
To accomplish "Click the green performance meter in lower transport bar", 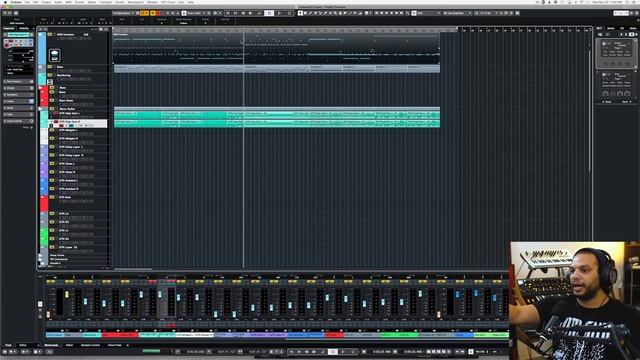I will coord(151,351).
